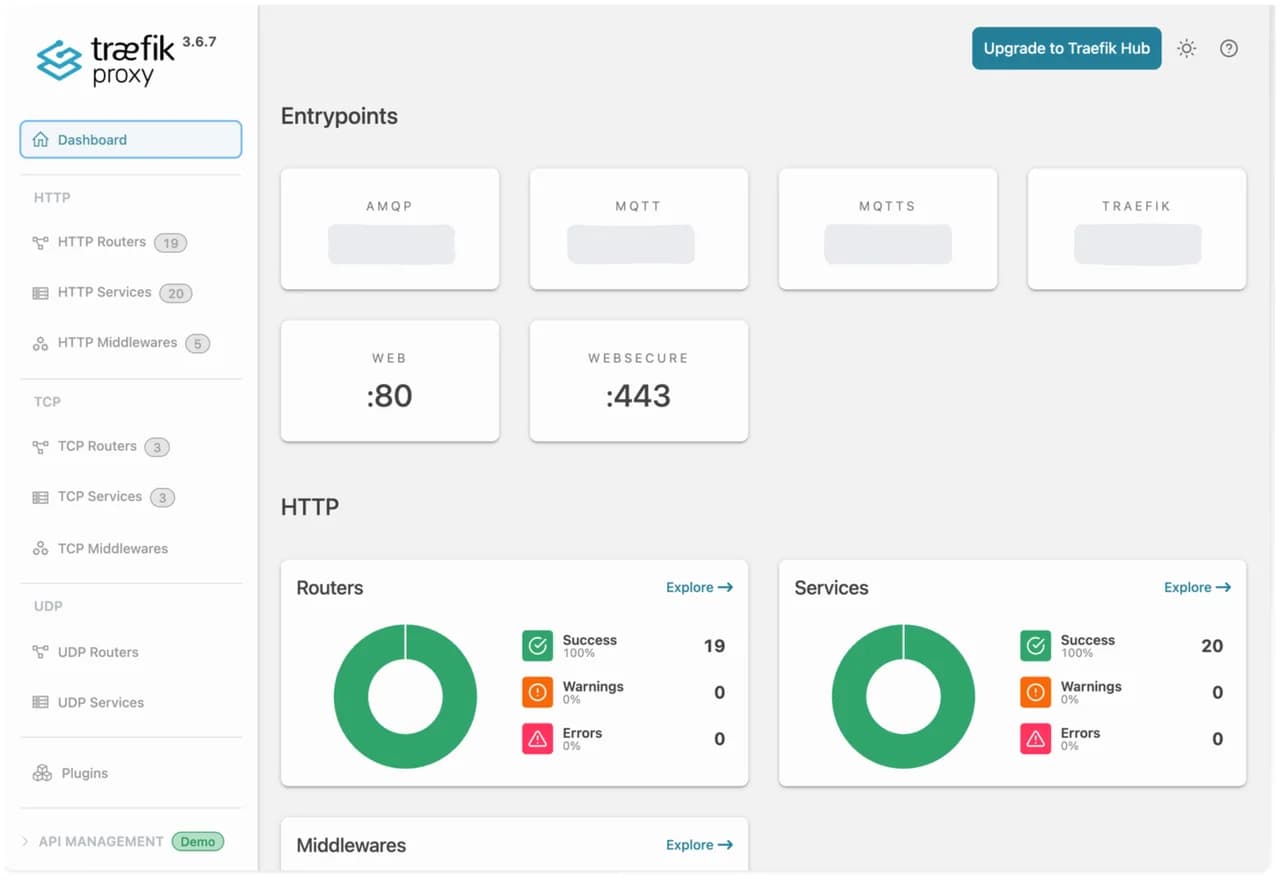Follow the Services Explore link
The width and height of the screenshot is (1280, 881).
(1197, 588)
